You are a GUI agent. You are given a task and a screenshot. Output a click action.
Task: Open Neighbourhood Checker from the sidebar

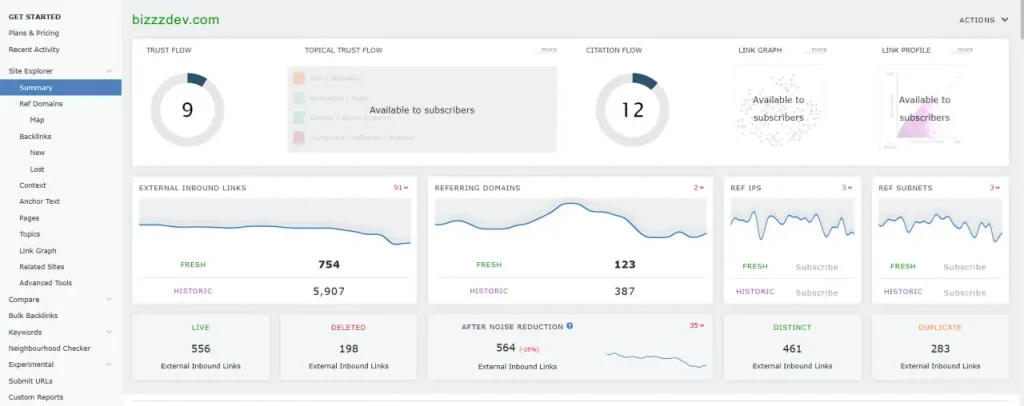pos(49,348)
